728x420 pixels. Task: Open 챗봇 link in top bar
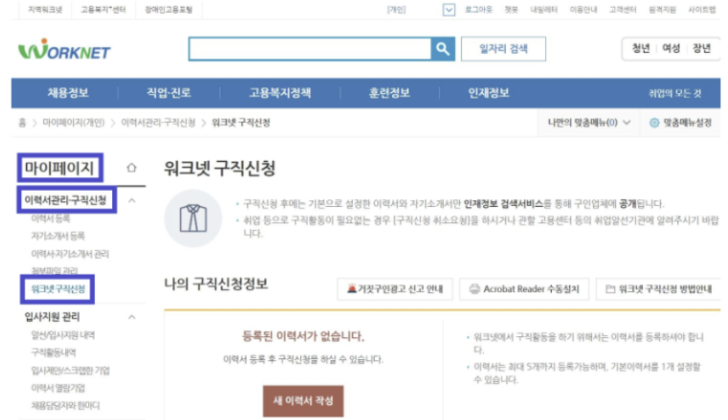point(511,10)
